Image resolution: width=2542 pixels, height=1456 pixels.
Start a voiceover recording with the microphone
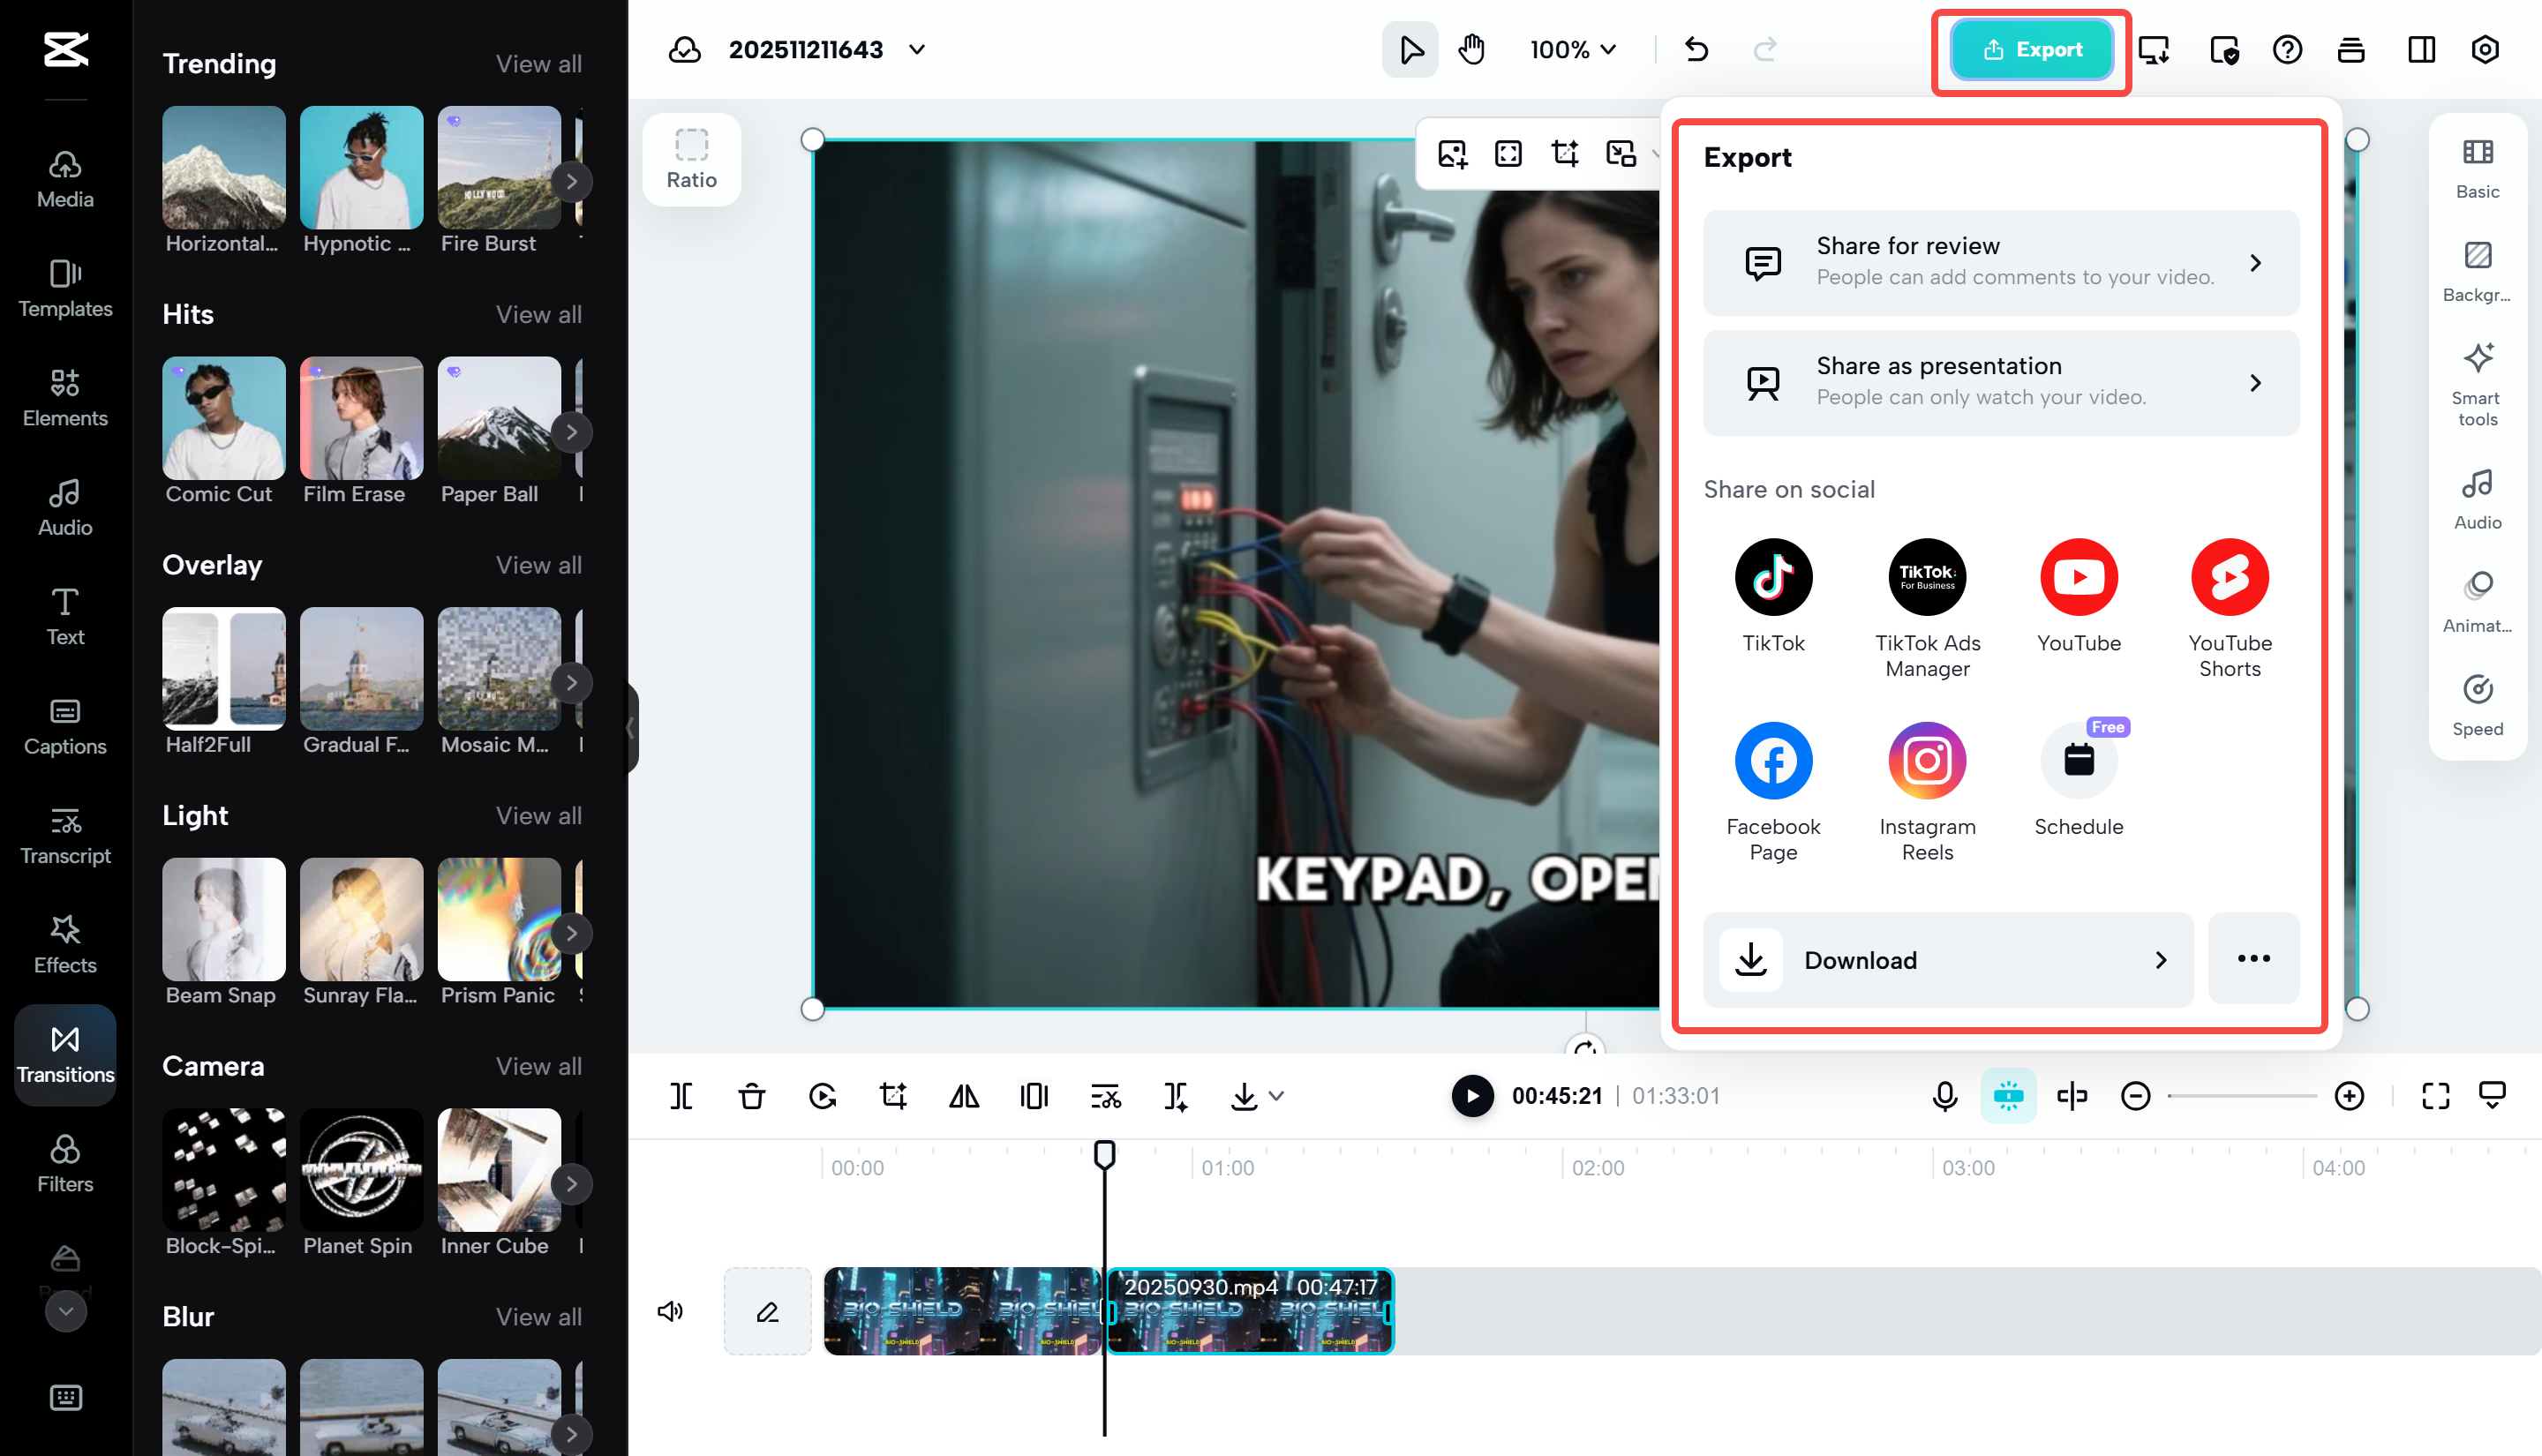tap(1943, 1096)
